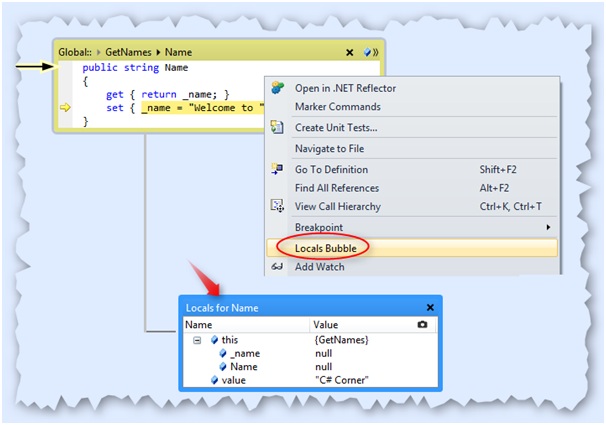
Task: Click the Value column header in Locals
Action: click(373, 325)
